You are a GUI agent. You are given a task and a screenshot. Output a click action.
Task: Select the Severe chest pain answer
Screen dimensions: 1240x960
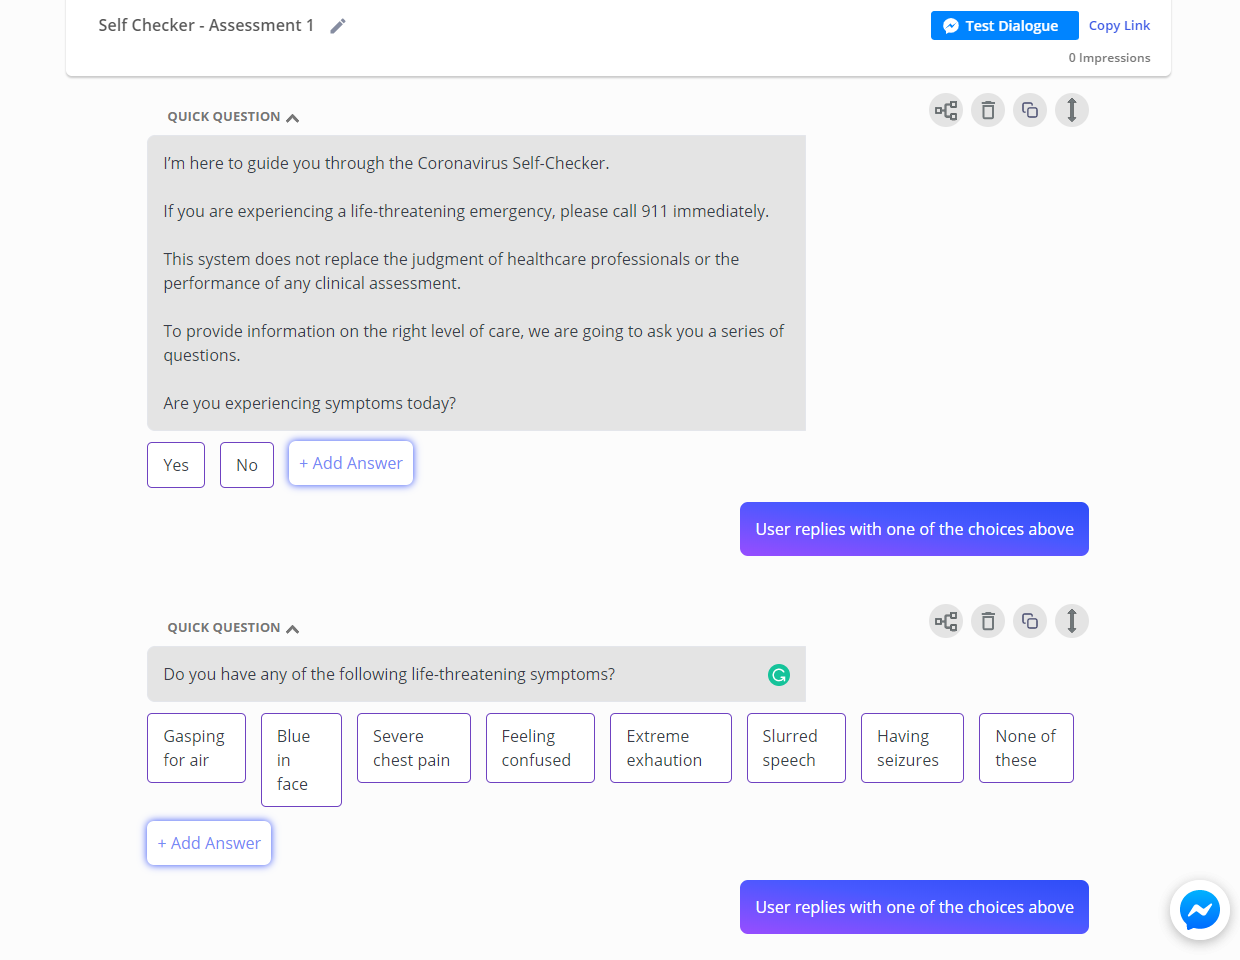[413, 748]
